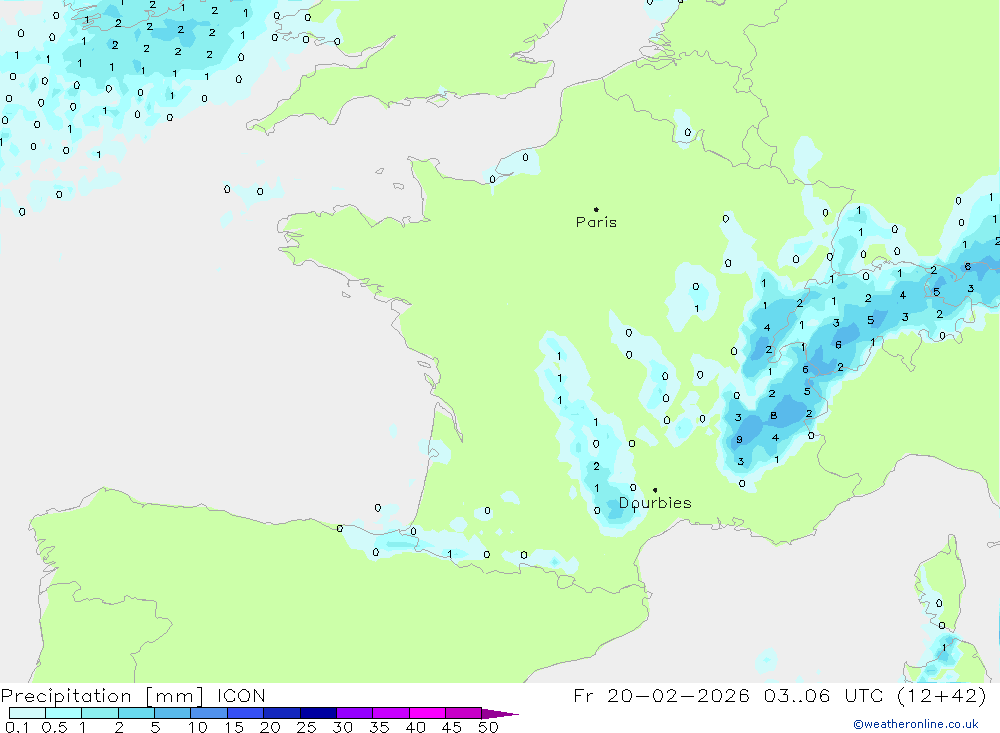Pick the 35–40 mm legend swatch
The width and height of the screenshot is (1000, 733).
coord(390,713)
